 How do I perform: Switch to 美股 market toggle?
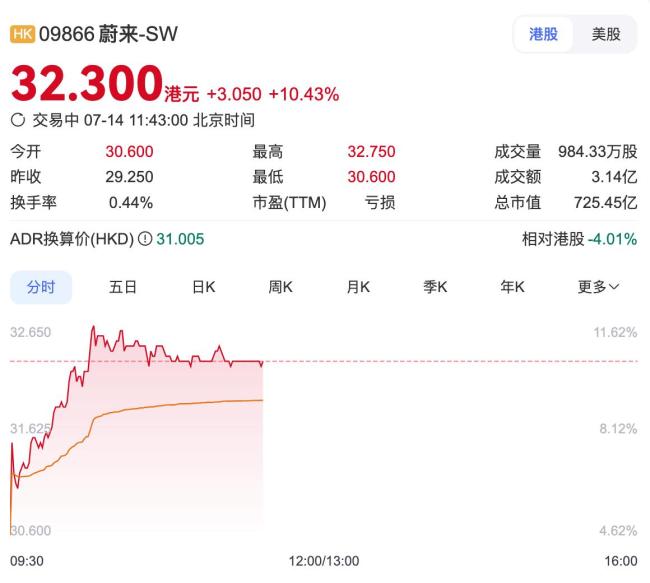pos(606,34)
